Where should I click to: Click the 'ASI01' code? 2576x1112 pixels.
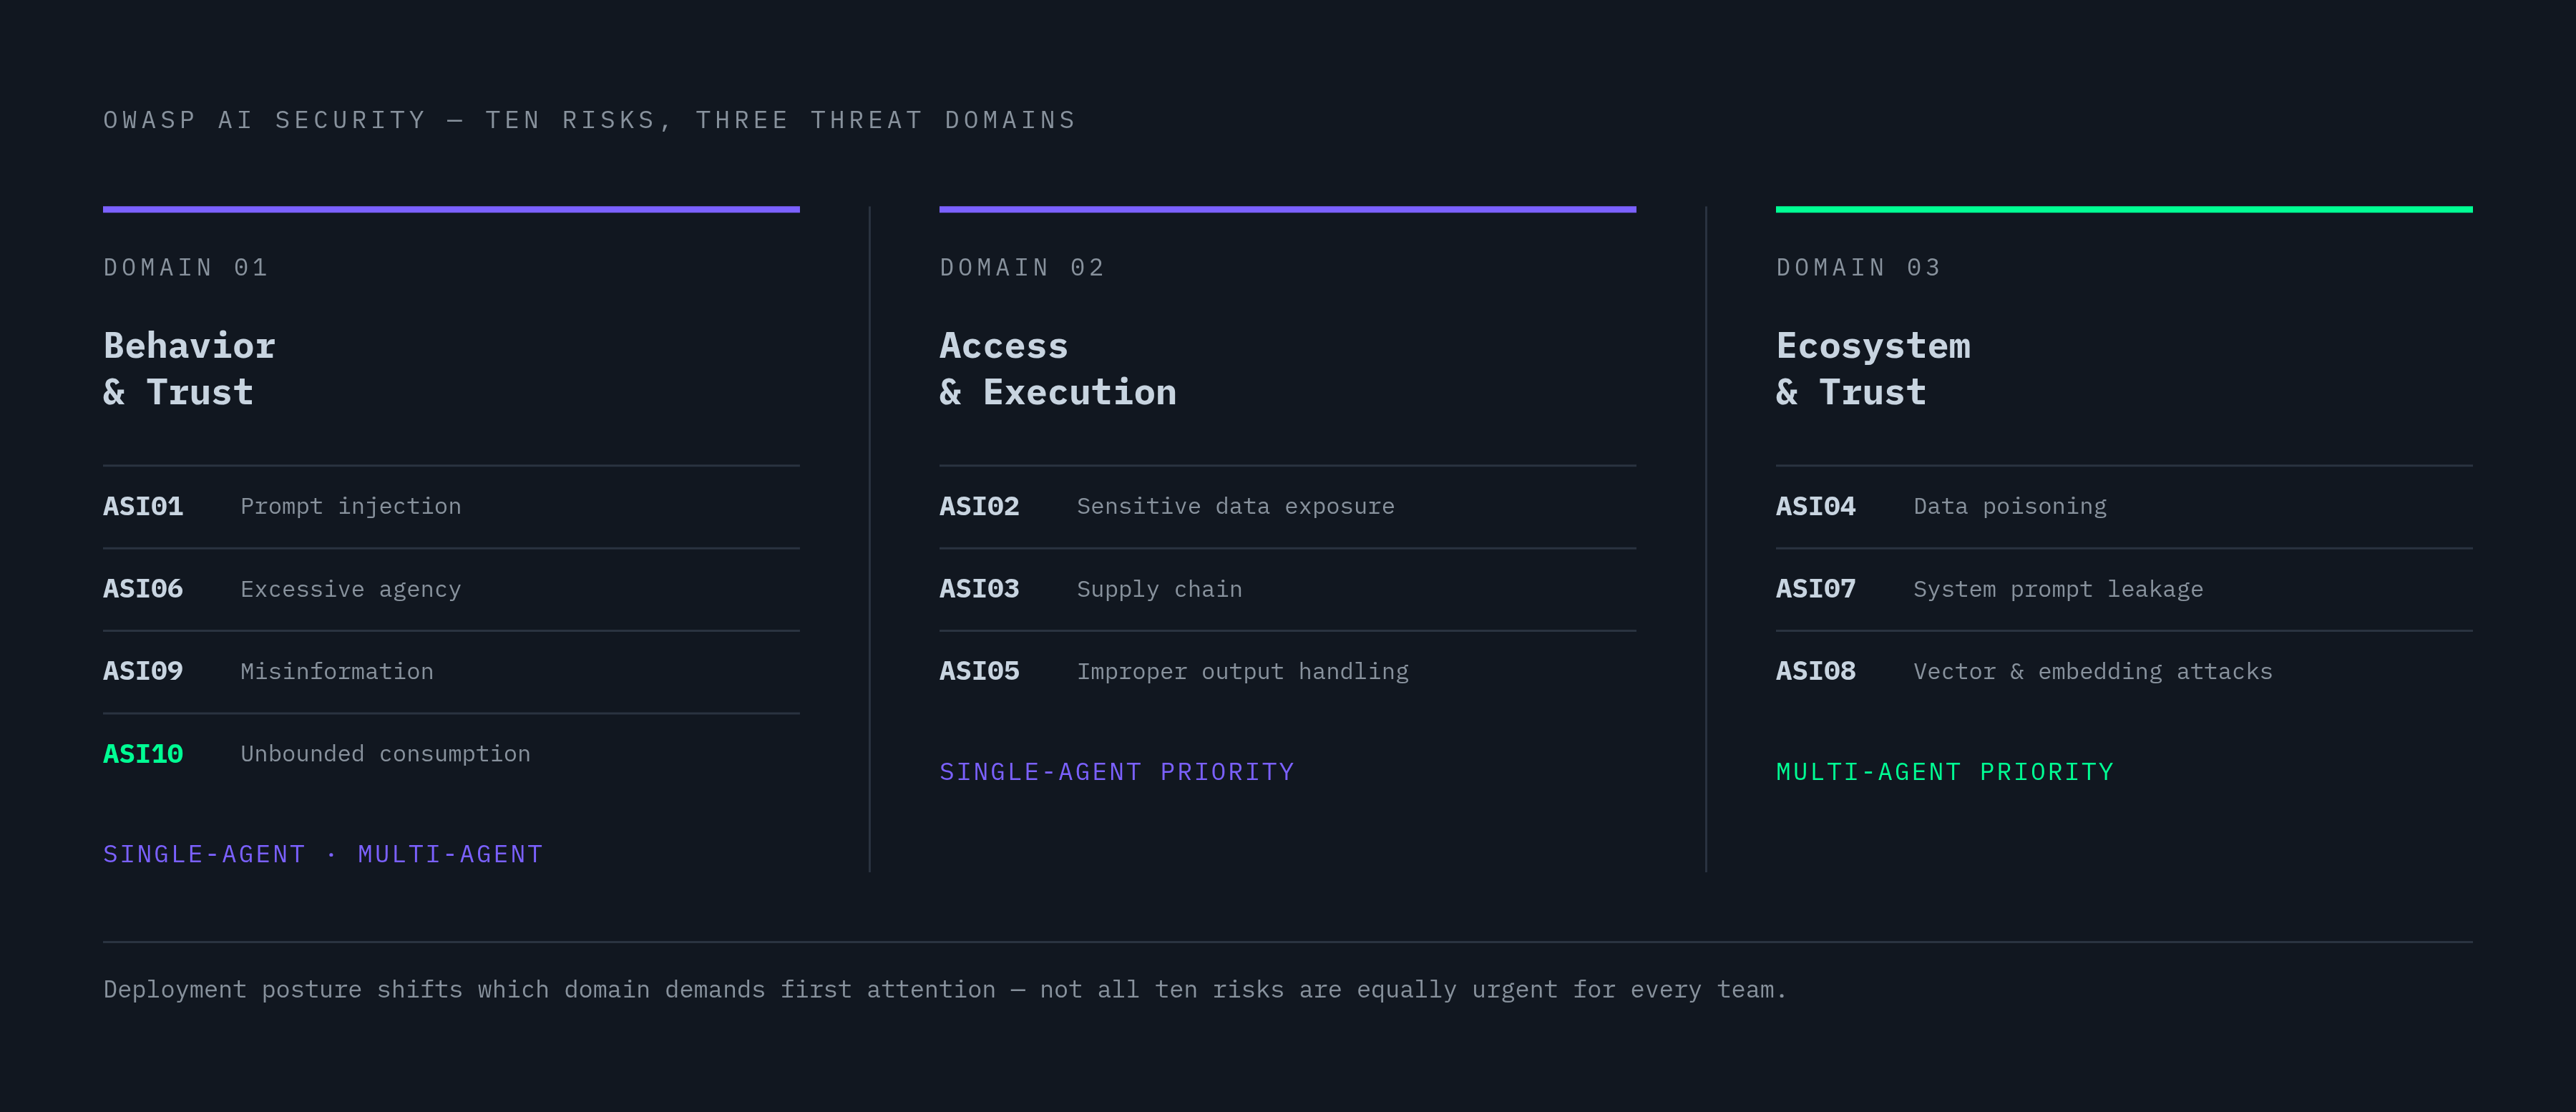143,506
